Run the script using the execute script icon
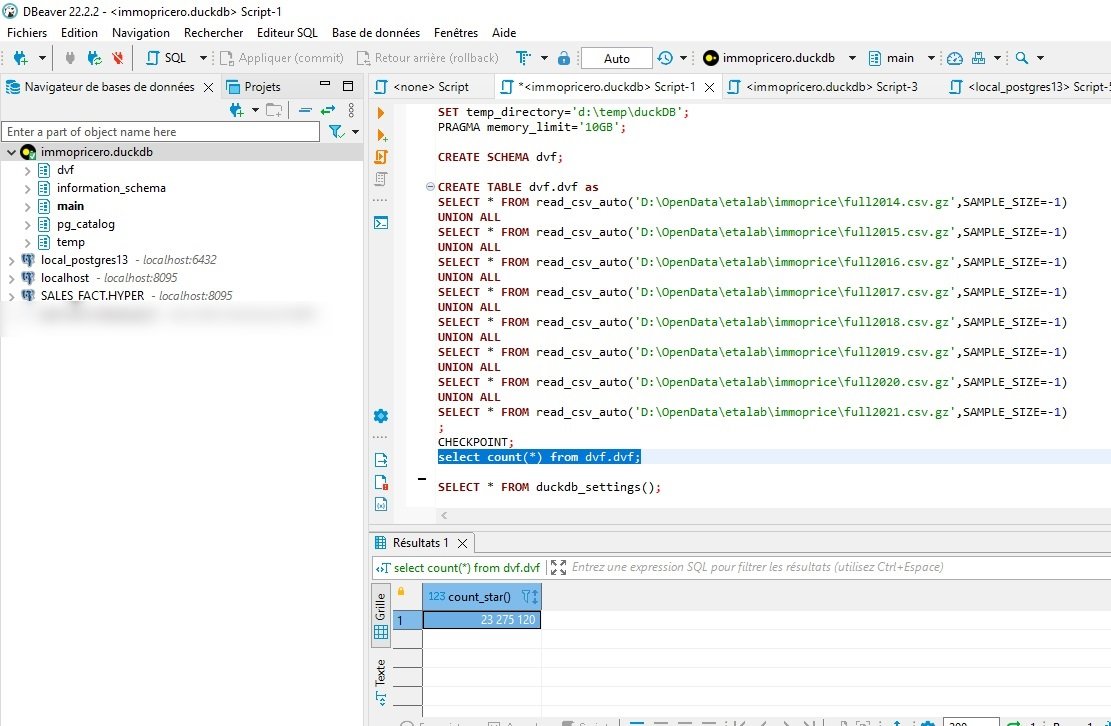1111x726 pixels. (x=381, y=157)
